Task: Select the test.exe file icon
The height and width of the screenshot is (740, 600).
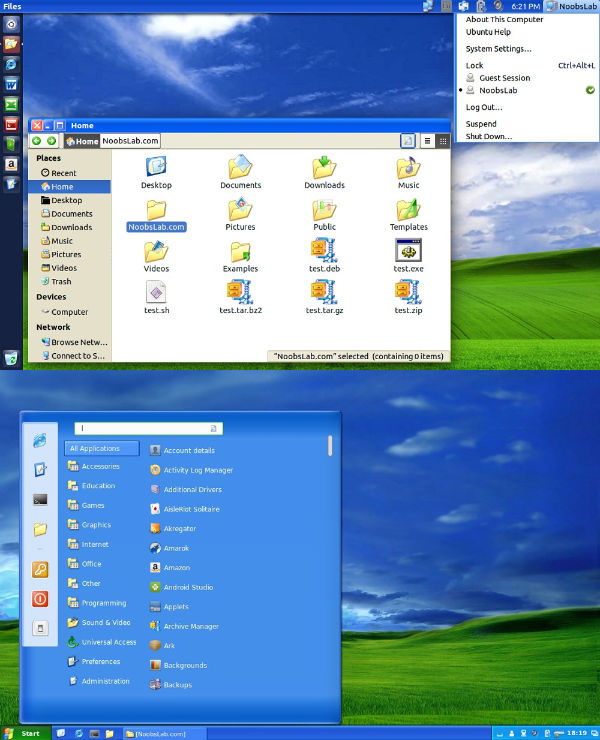Action: [408, 250]
